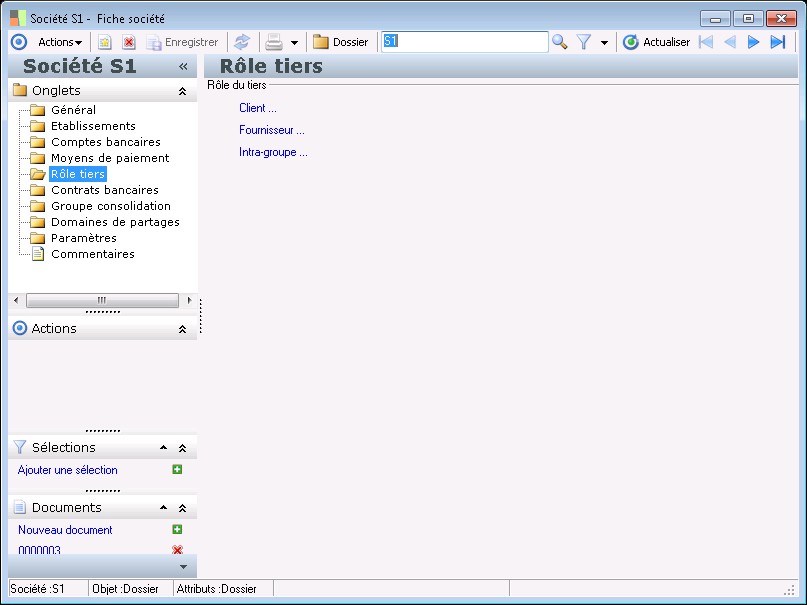Create a new record with the star page icon
Image resolution: width=807 pixels, height=605 pixels.
(x=104, y=42)
